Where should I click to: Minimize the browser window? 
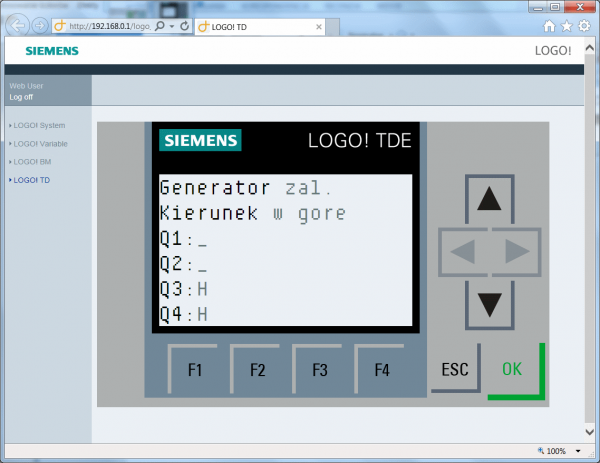[x=538, y=7]
